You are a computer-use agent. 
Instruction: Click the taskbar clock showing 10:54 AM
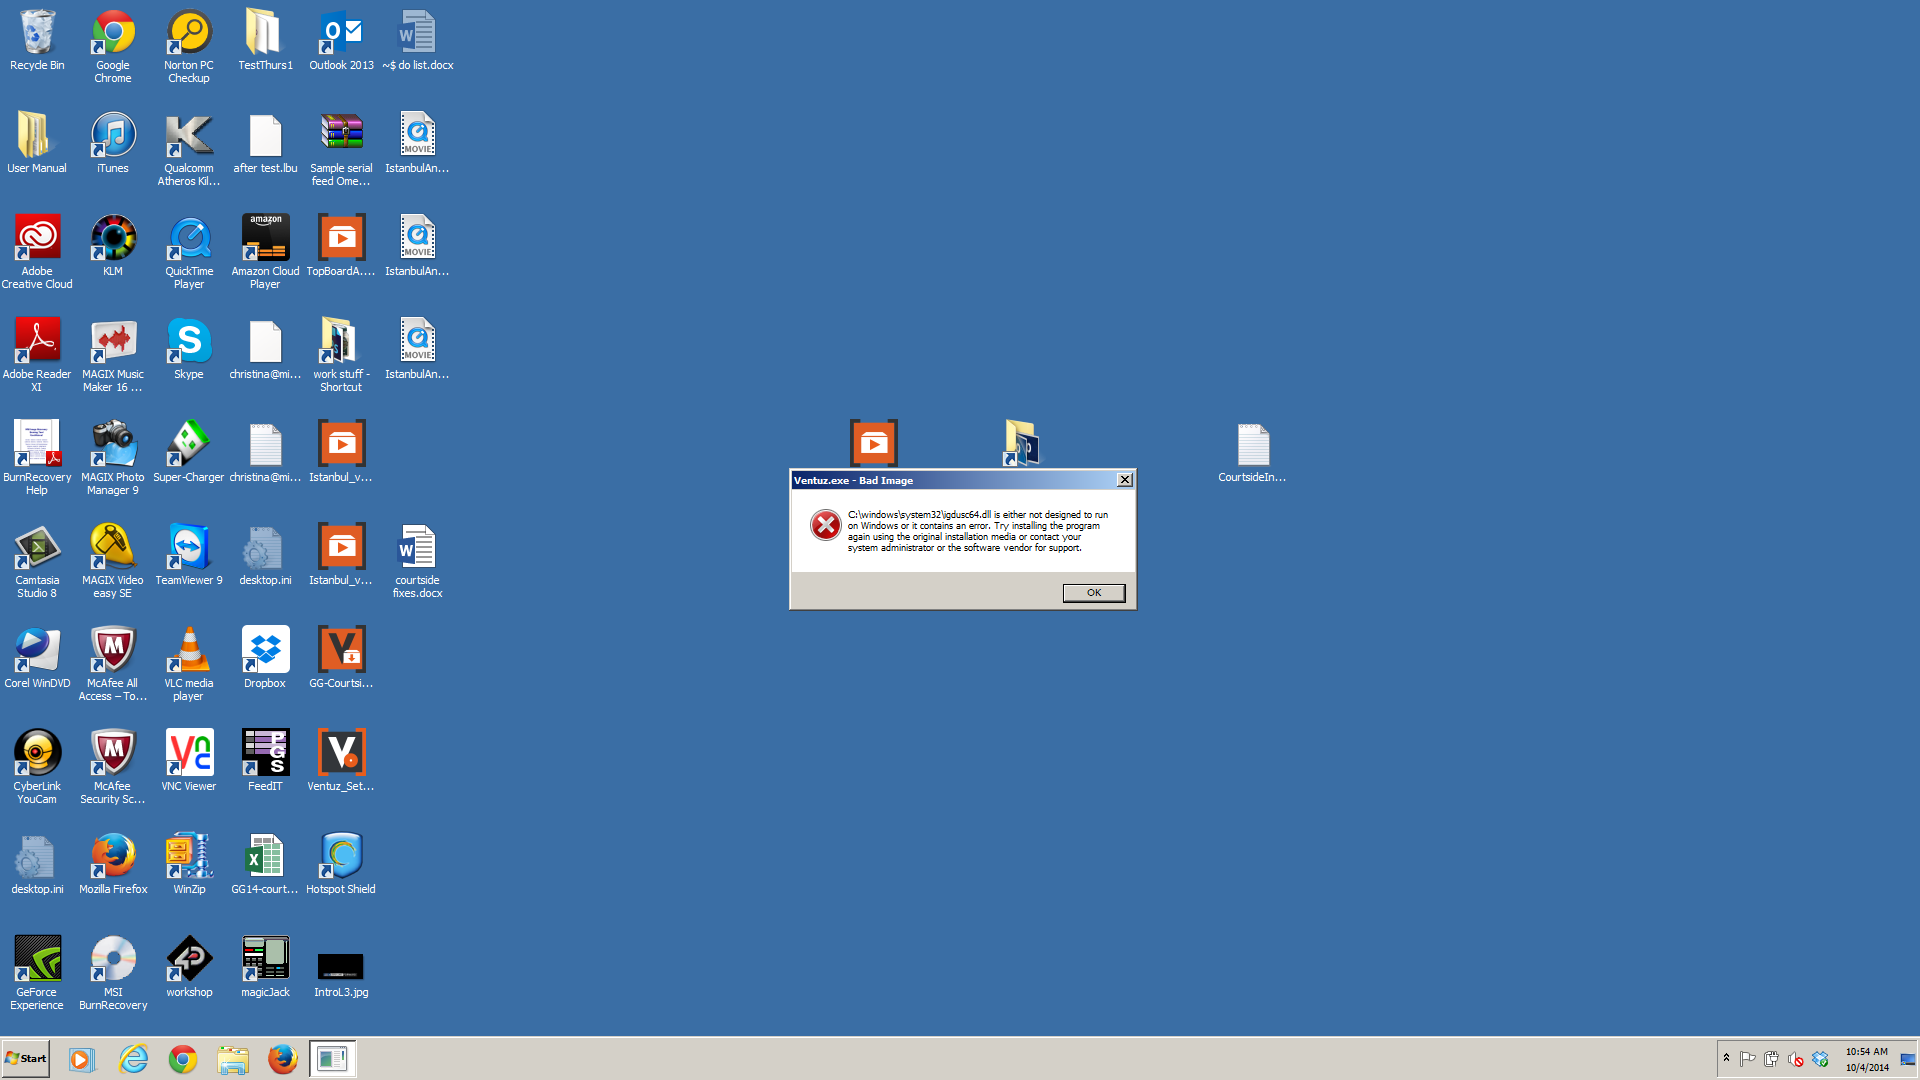(1866, 1059)
